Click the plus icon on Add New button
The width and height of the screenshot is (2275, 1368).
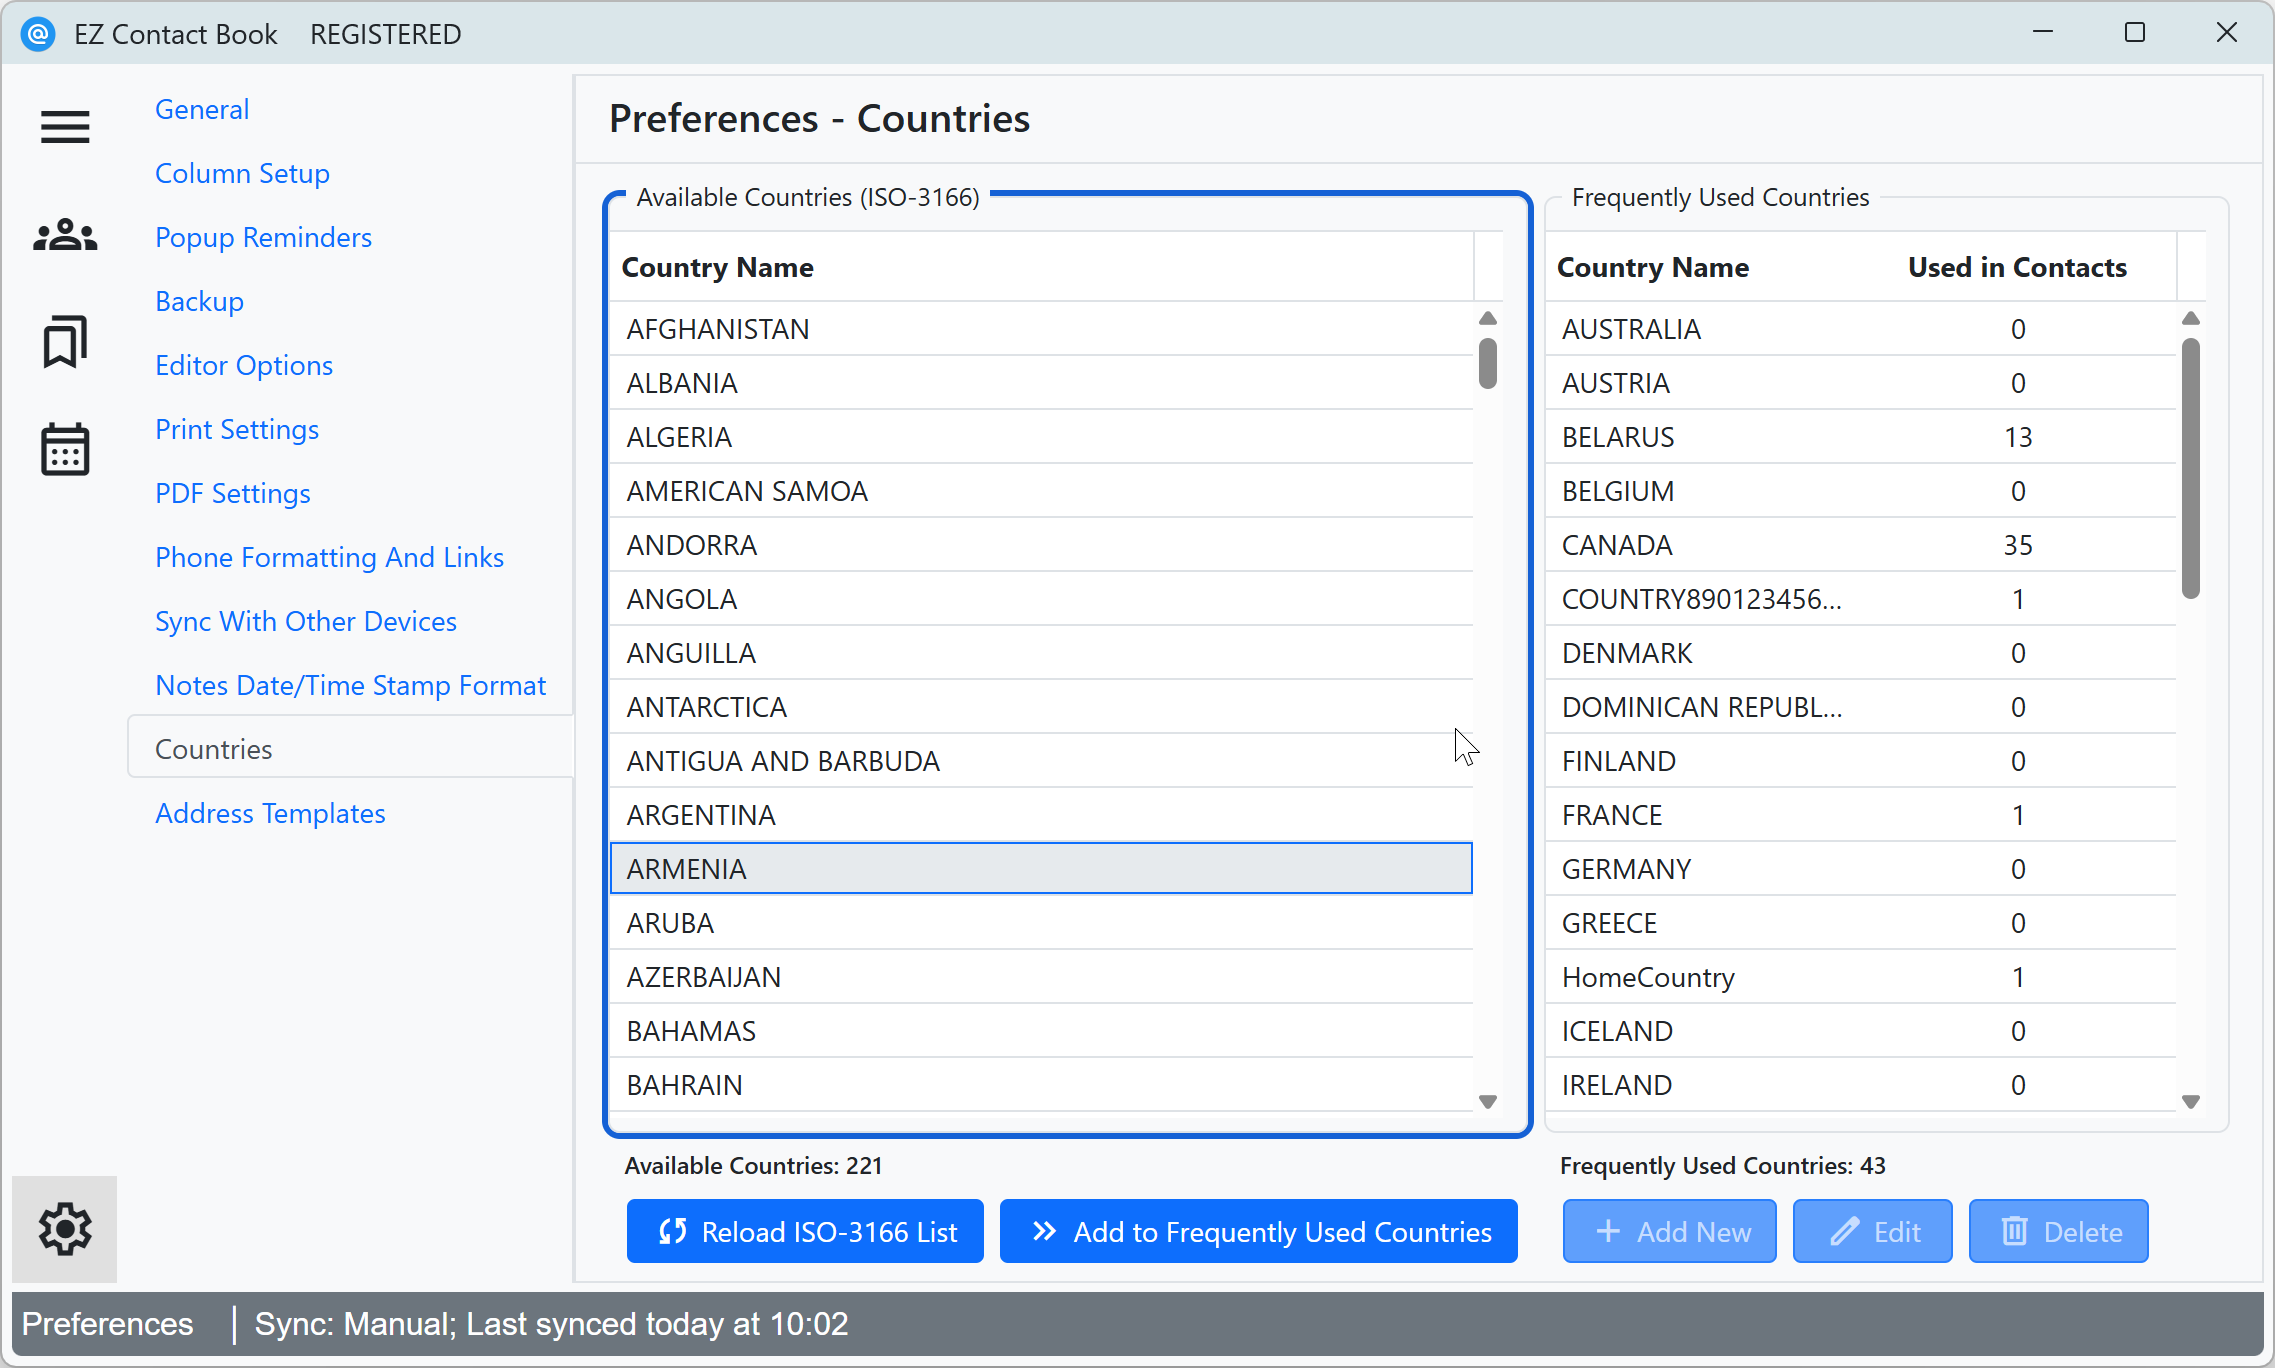point(1608,1231)
